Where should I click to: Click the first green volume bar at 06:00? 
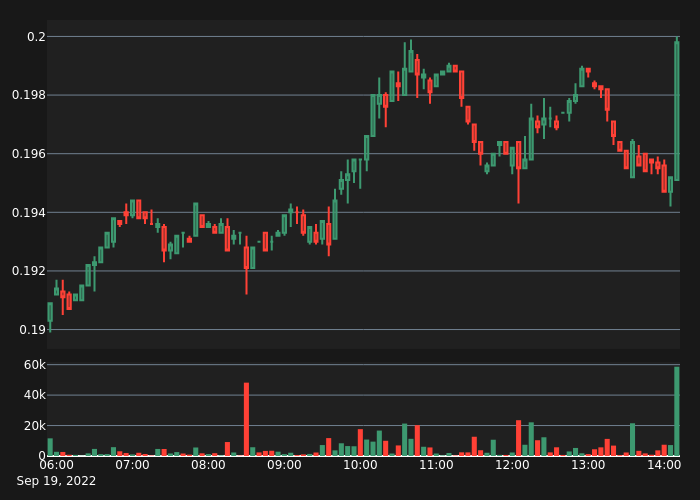50,447
